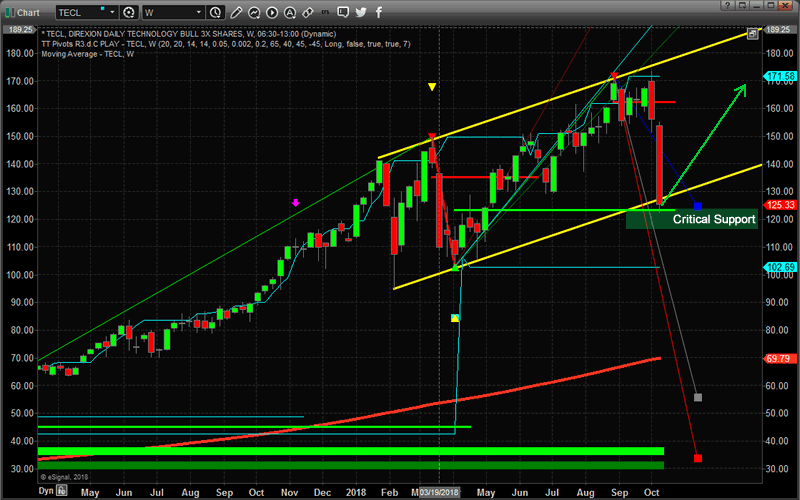The image size is (800, 500).
Task: Click the circled A alerts icon
Action: tap(290, 12)
